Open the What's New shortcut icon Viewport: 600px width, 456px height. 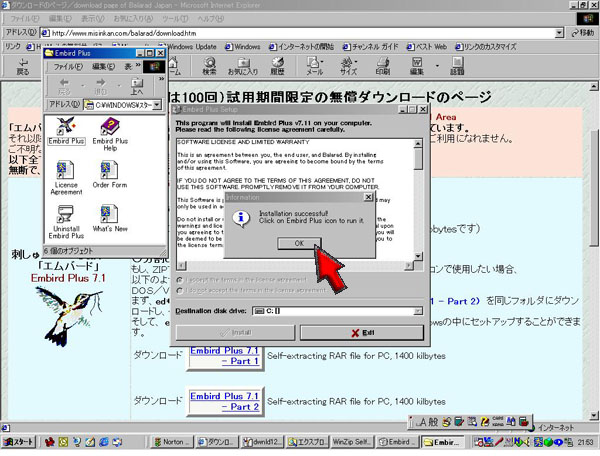pyautogui.click(x=110, y=218)
